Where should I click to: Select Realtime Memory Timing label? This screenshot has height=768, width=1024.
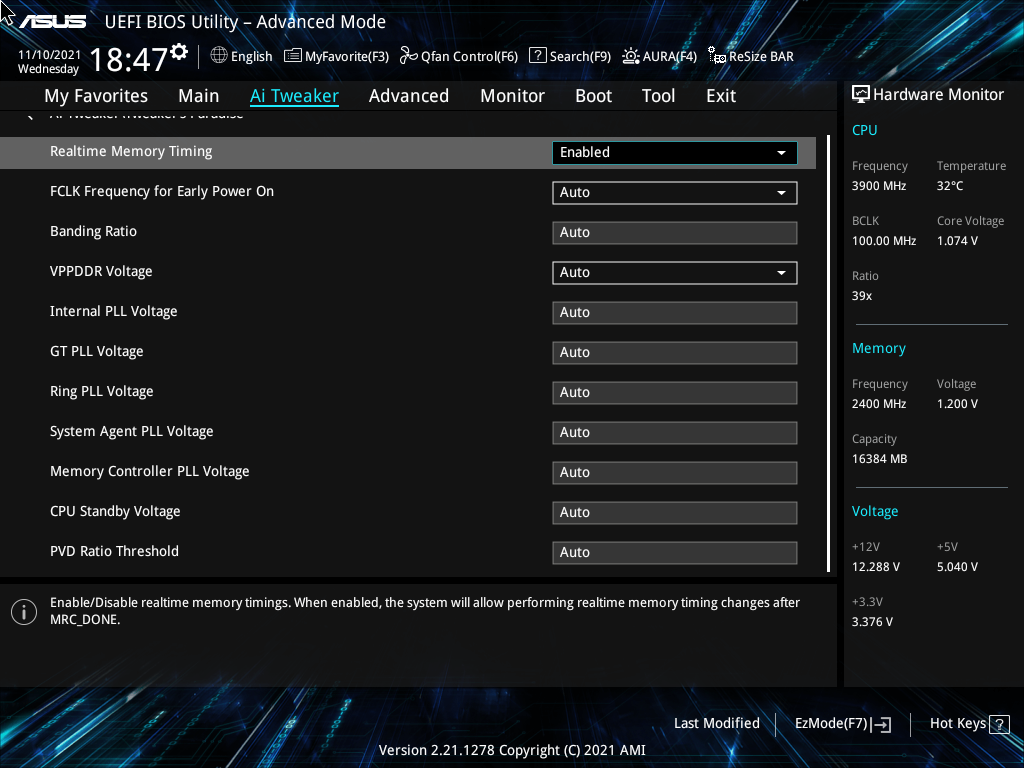(131, 152)
